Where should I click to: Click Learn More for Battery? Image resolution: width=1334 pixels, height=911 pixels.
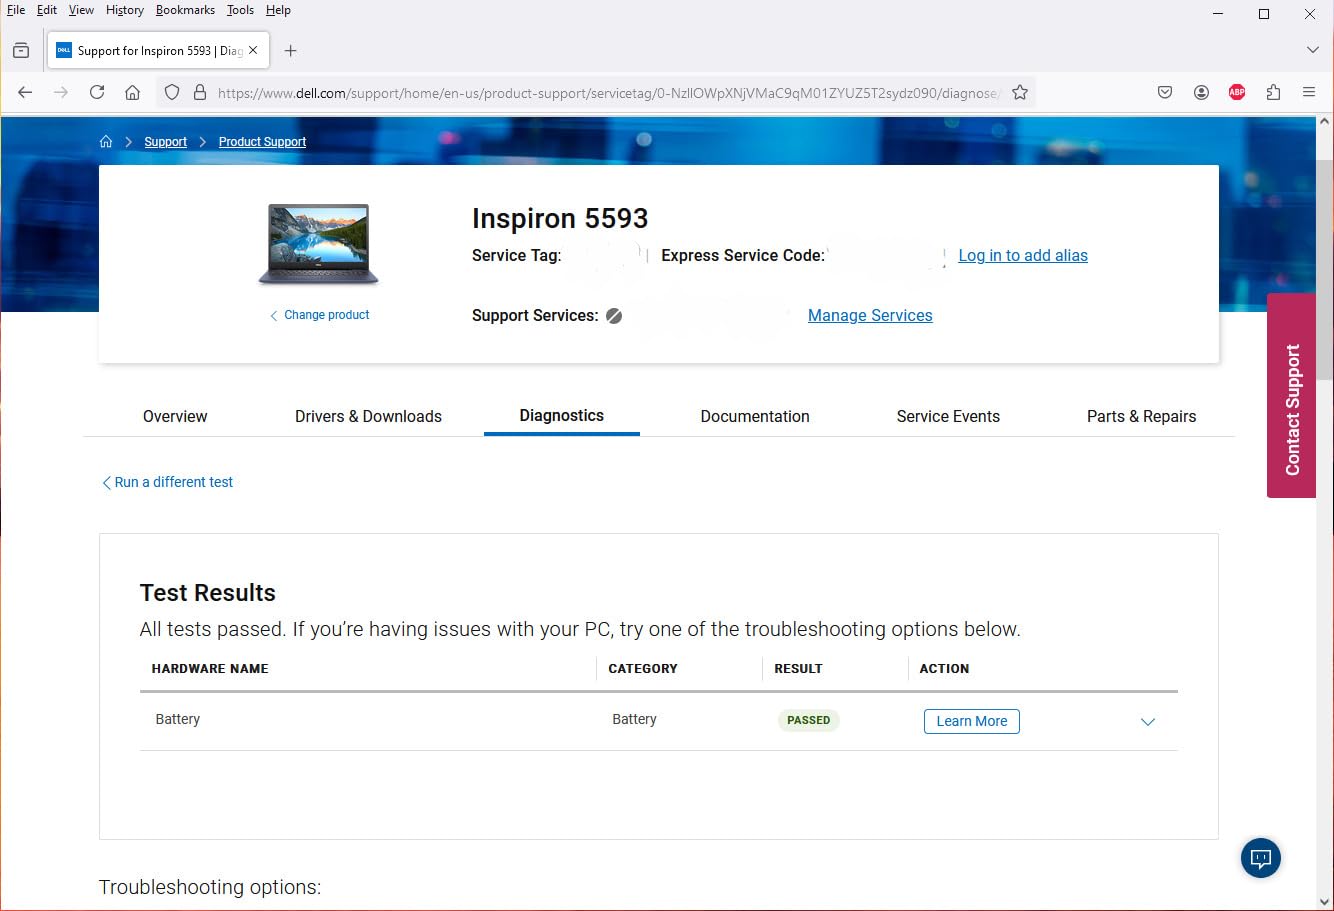coord(972,721)
